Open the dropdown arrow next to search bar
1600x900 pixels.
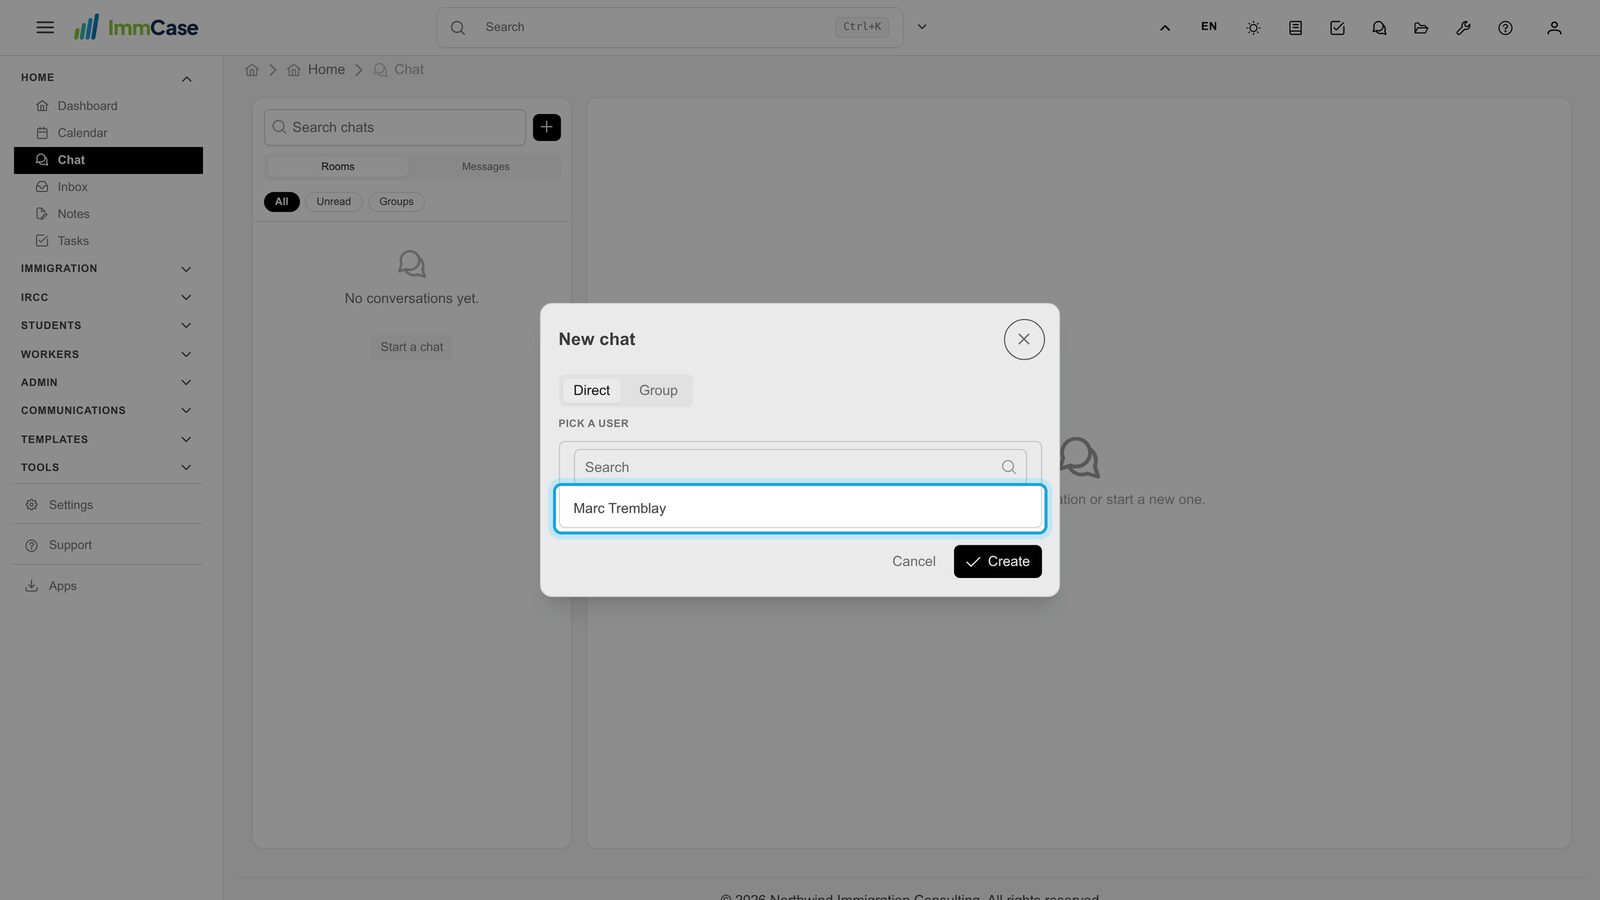pyautogui.click(x=922, y=27)
